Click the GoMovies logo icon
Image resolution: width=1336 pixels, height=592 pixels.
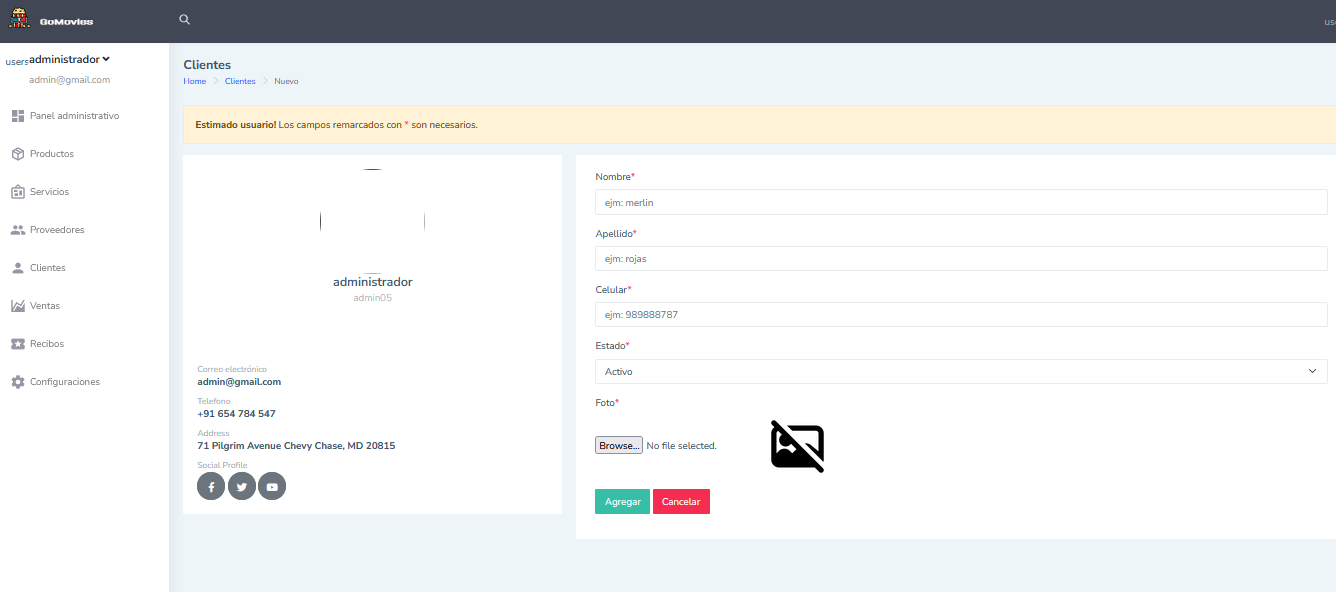[x=18, y=20]
